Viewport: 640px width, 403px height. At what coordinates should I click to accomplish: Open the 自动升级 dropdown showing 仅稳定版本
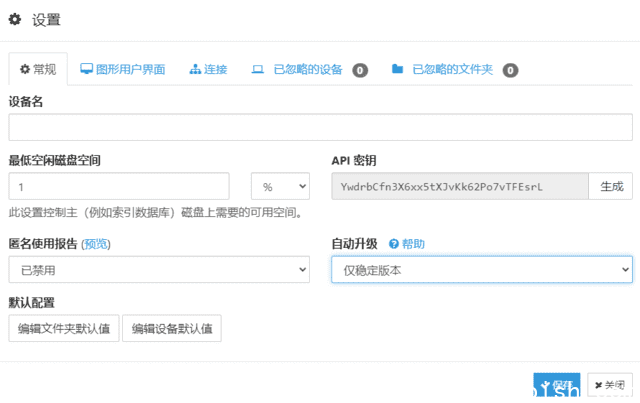click(x=481, y=270)
